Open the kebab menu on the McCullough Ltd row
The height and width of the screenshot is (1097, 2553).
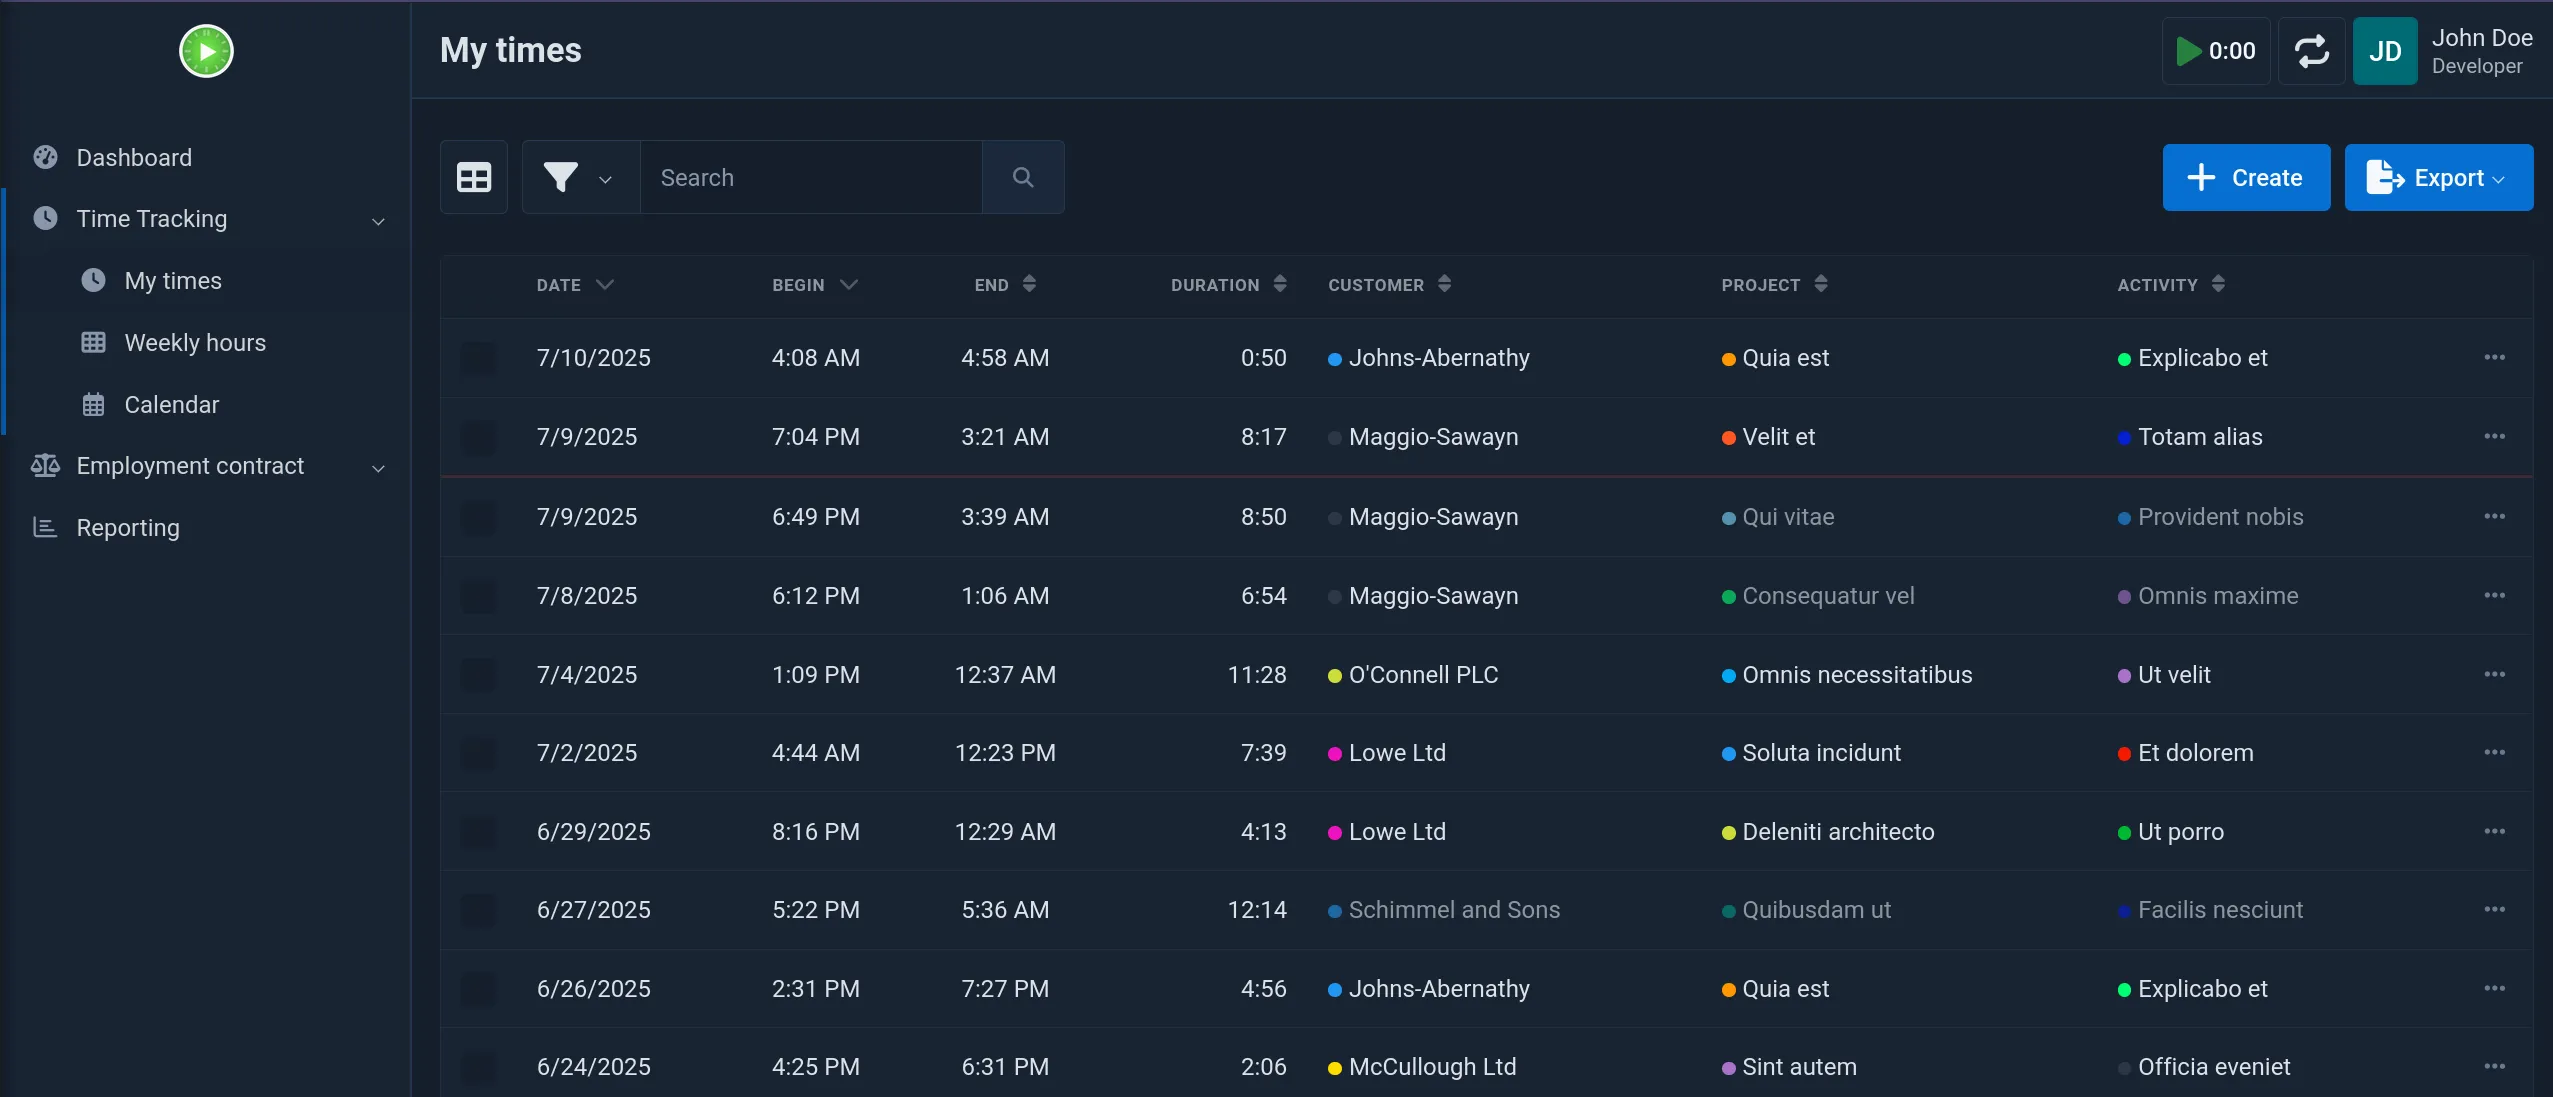(2494, 1067)
